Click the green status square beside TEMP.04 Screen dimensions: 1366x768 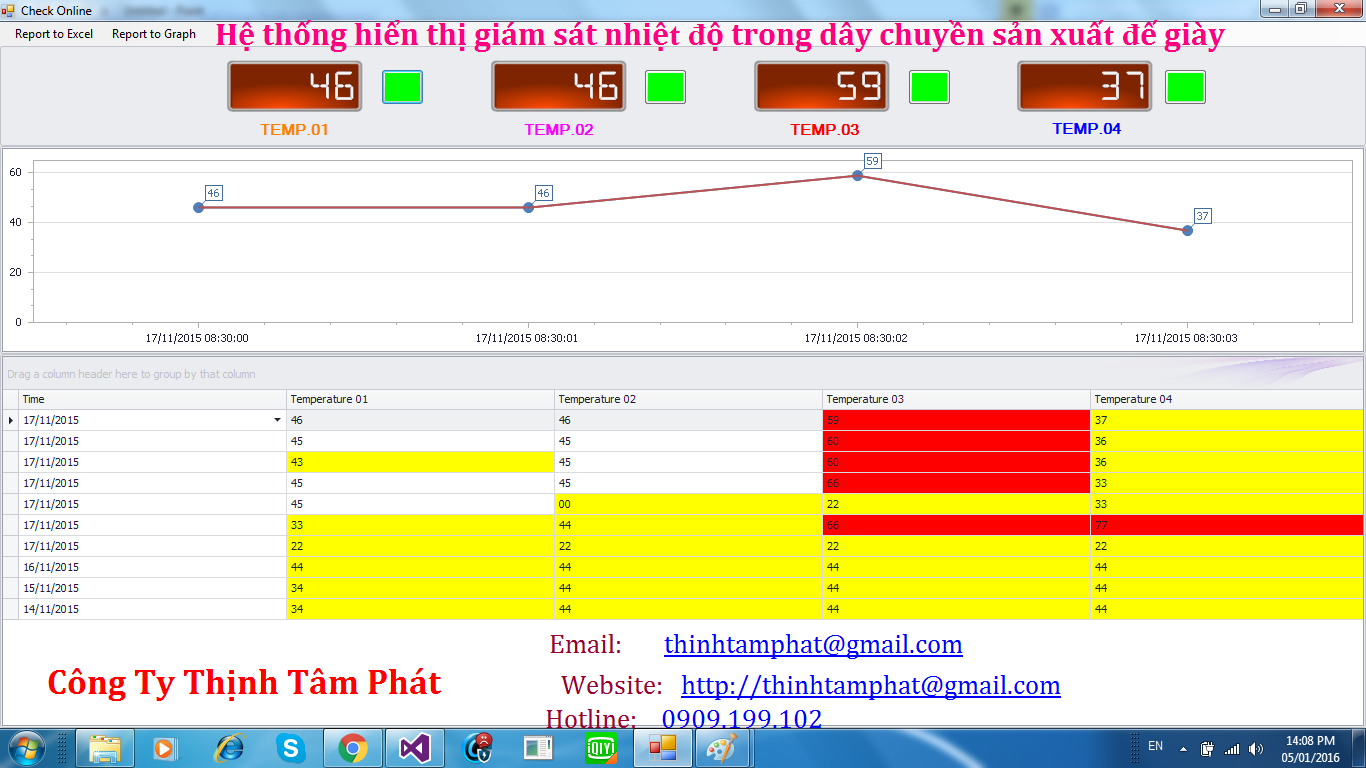tap(1185, 87)
